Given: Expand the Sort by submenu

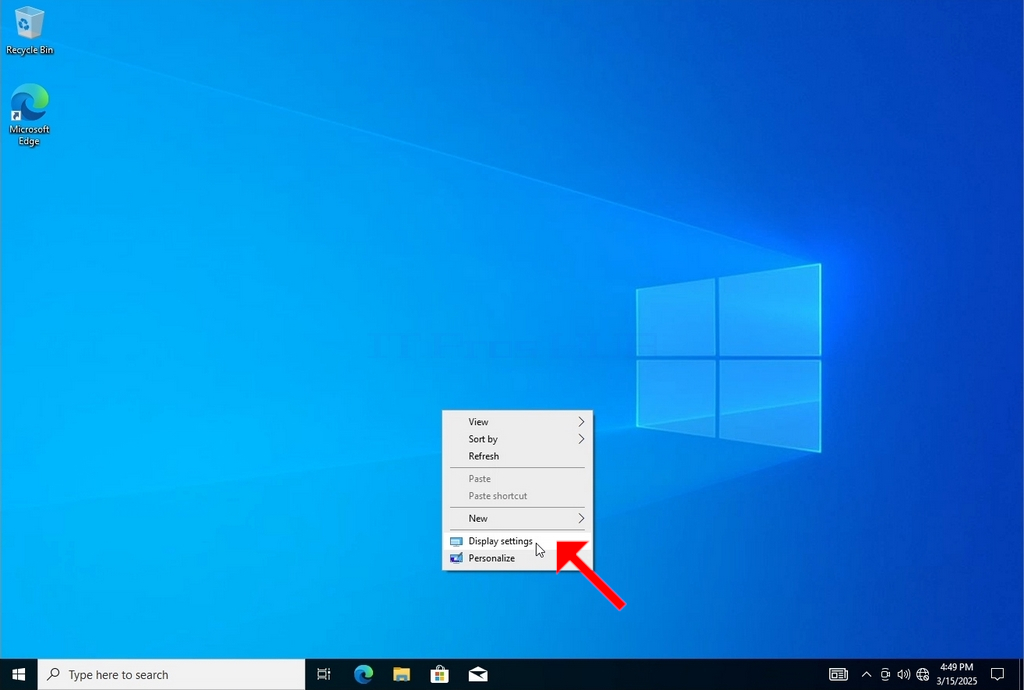Looking at the screenshot, I should coord(517,439).
